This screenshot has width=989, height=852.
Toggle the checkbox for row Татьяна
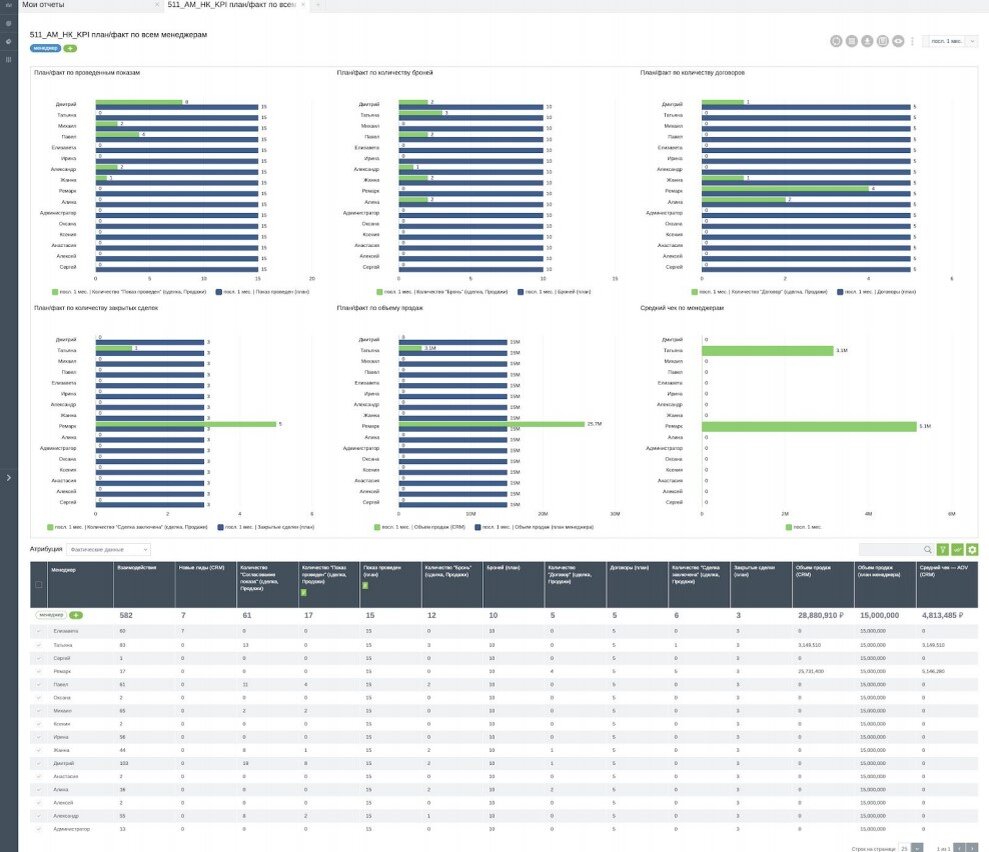tap(38, 645)
